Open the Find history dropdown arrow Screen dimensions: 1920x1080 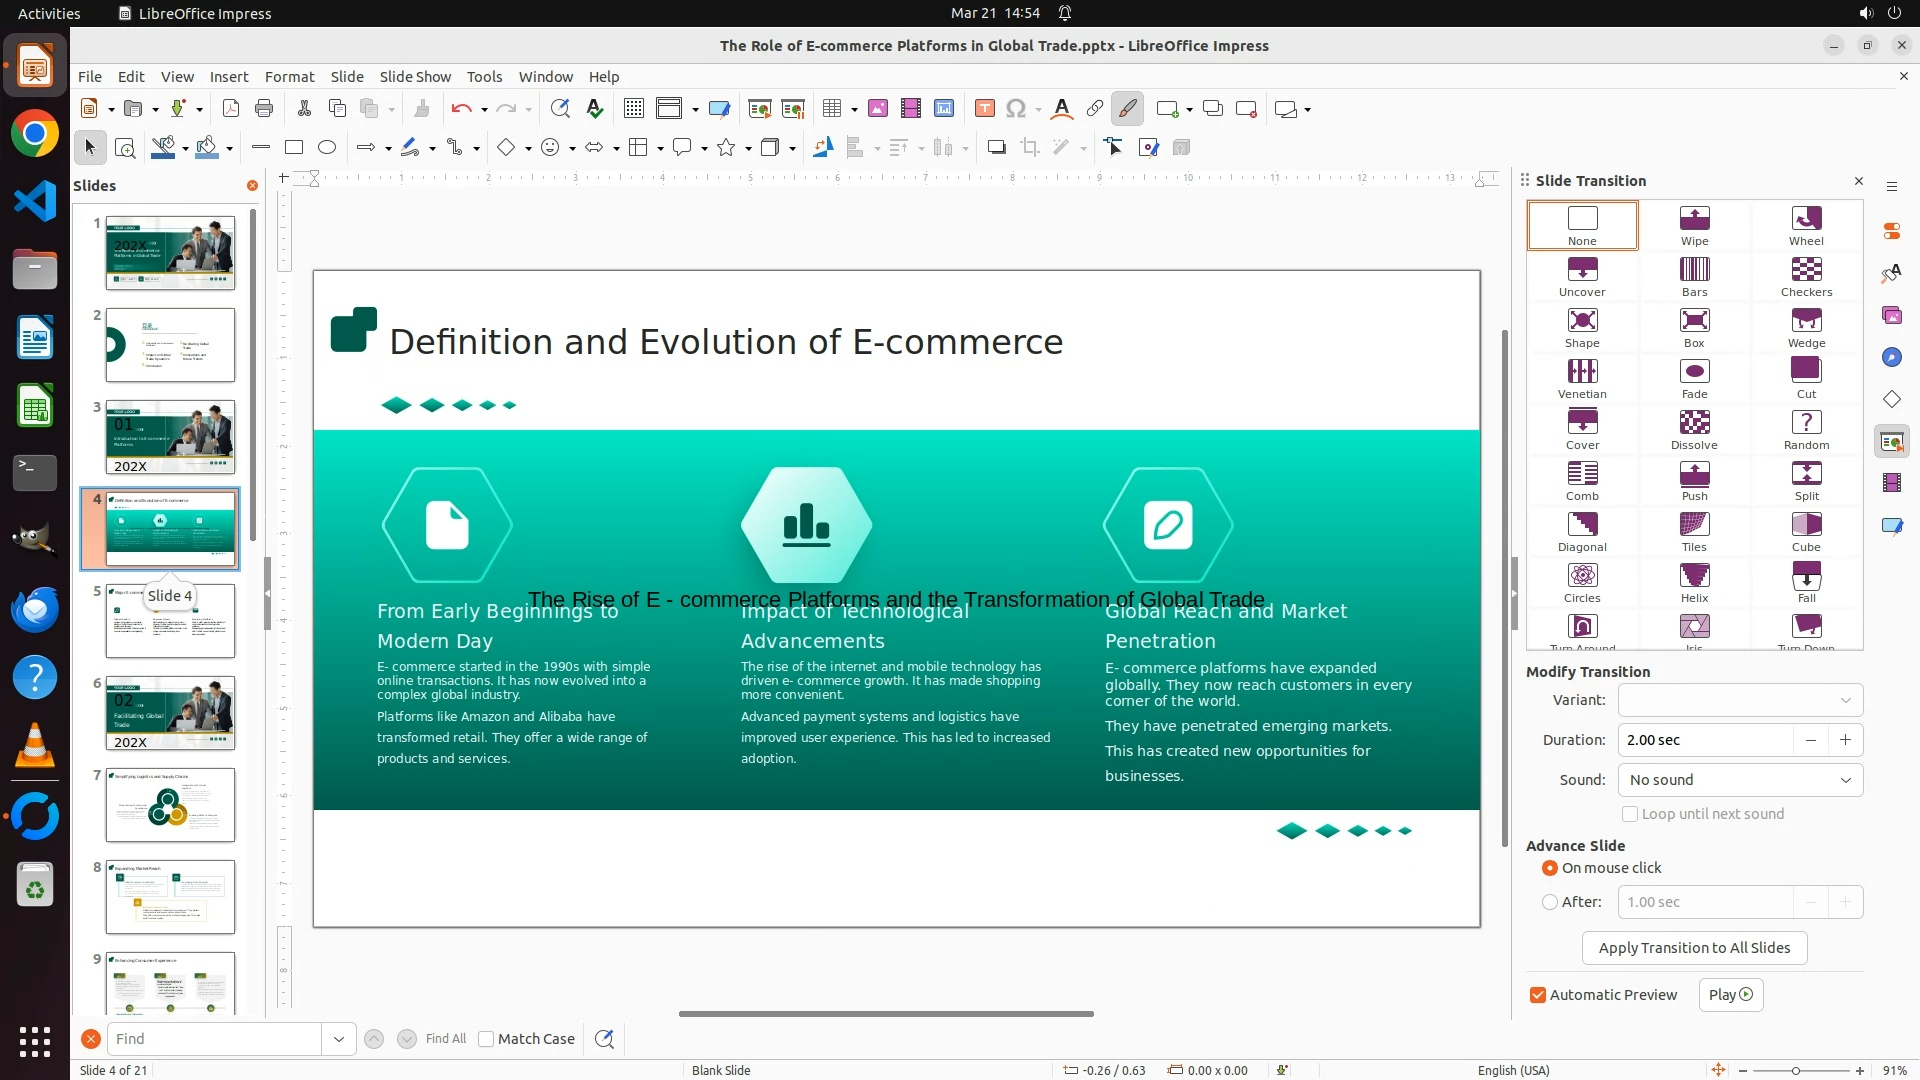(x=339, y=1039)
